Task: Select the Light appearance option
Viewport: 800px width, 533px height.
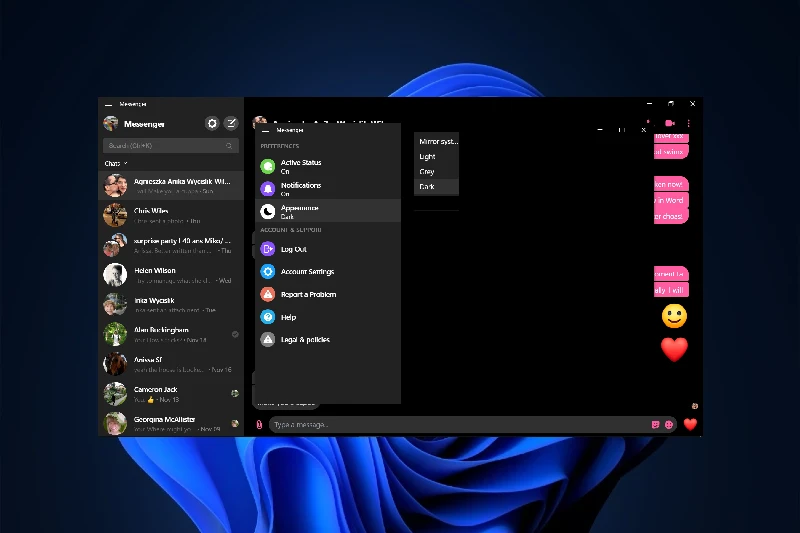Action: click(x=428, y=157)
